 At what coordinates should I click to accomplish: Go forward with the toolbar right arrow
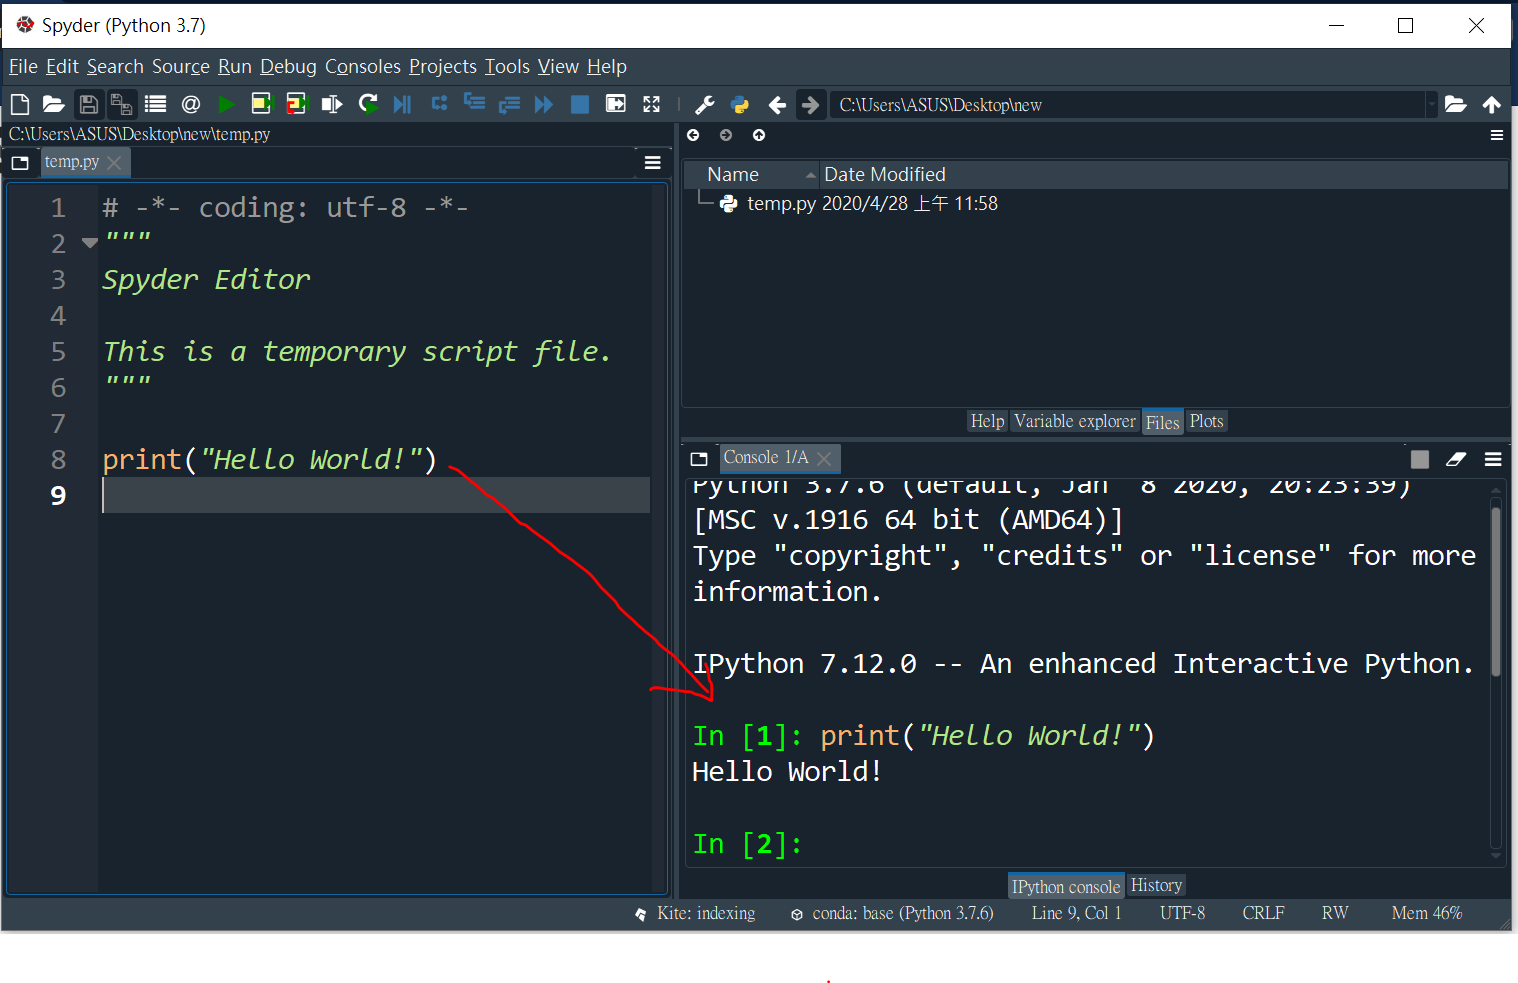(811, 105)
